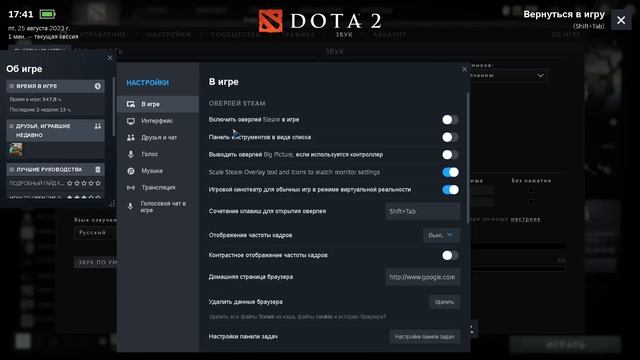Click the people icon next to Друзья и чат

point(131,138)
